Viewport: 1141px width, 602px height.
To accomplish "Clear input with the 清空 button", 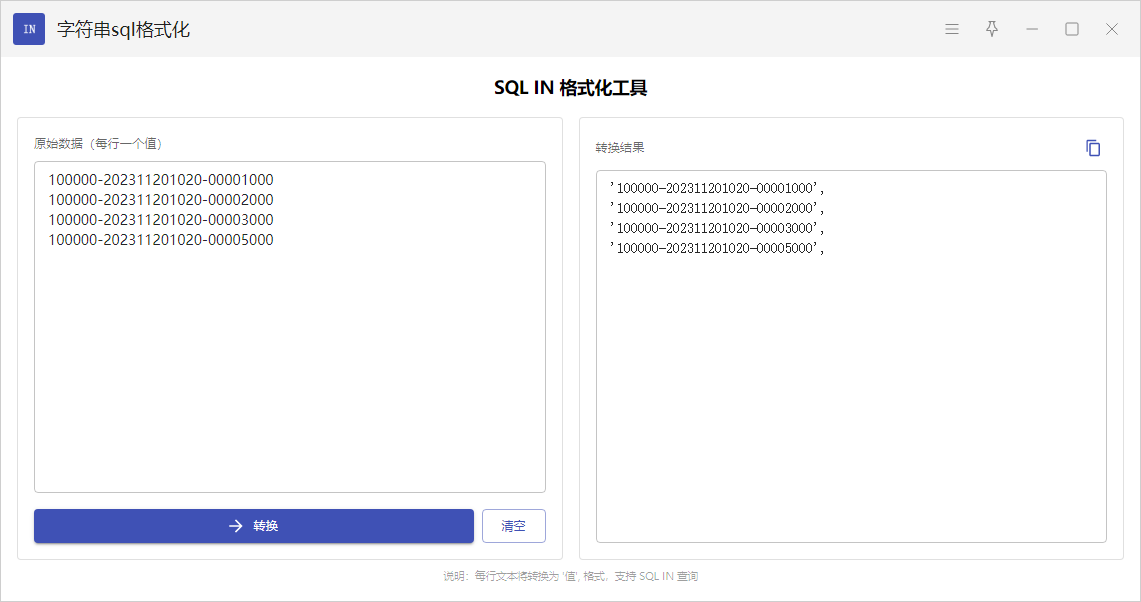I will coord(514,526).
